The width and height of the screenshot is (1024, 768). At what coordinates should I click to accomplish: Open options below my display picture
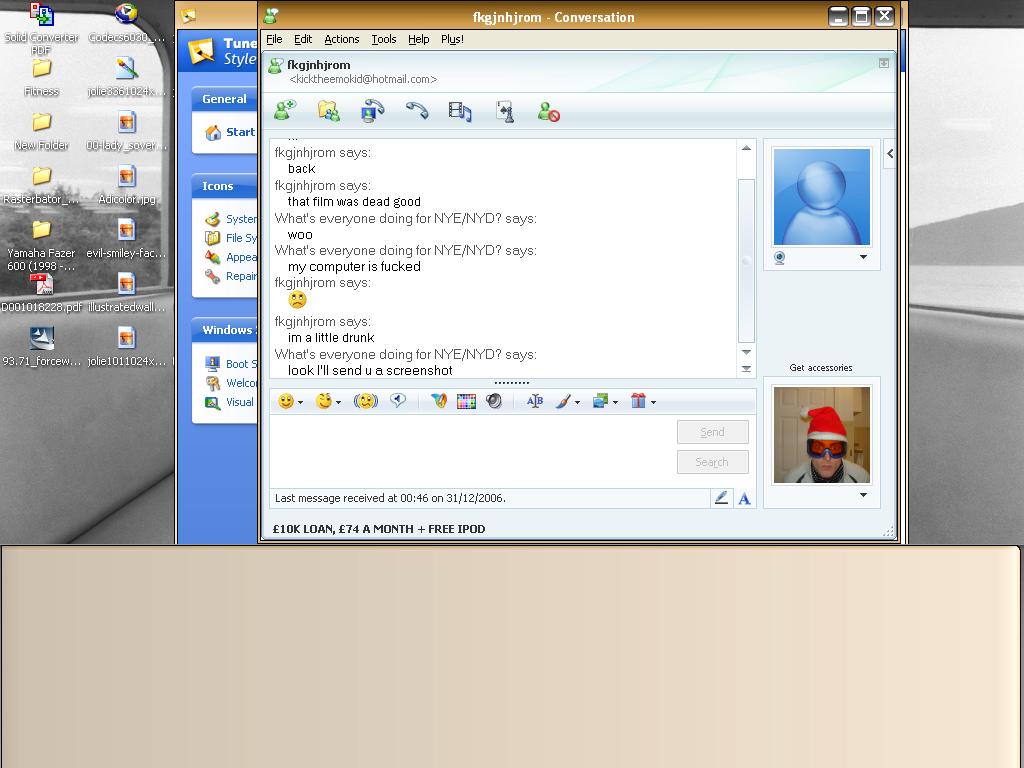tap(863, 495)
